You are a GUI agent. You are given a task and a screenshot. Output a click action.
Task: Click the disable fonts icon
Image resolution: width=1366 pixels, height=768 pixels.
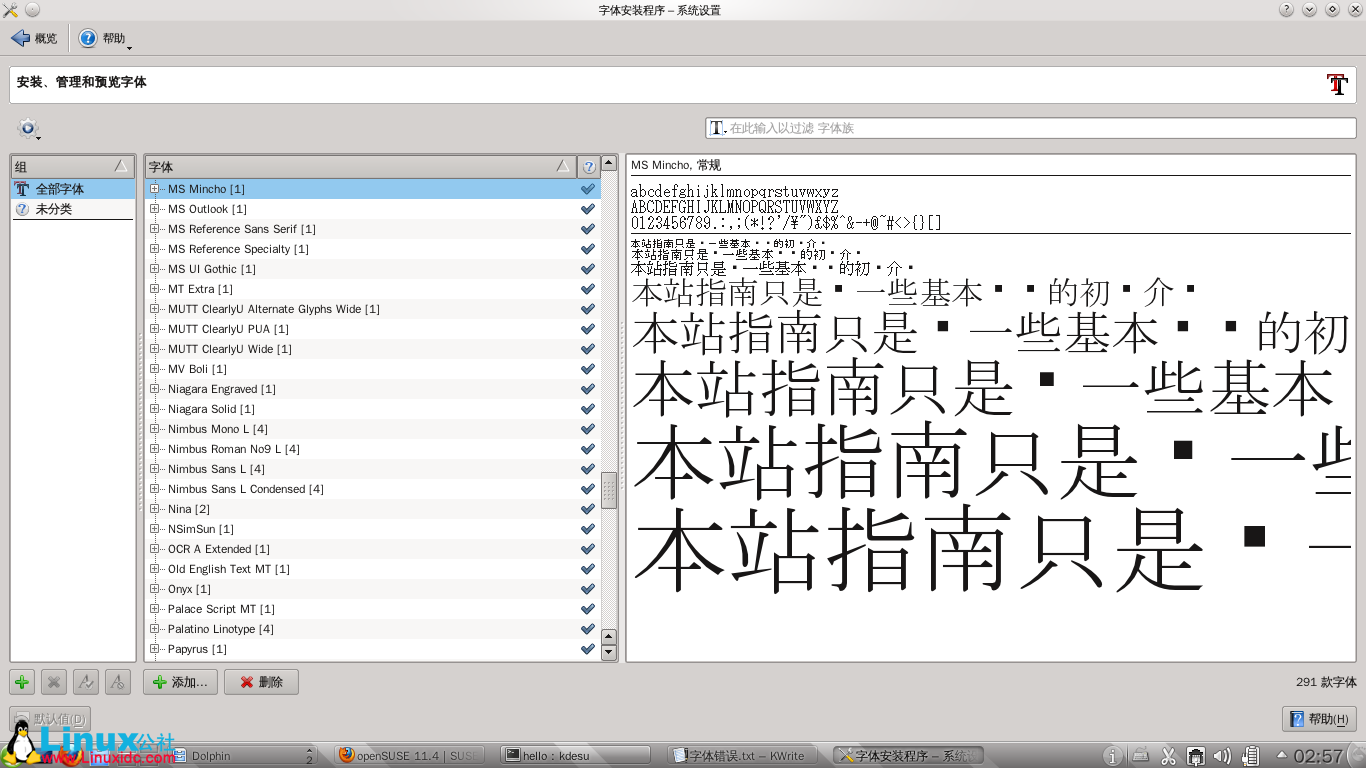point(118,682)
